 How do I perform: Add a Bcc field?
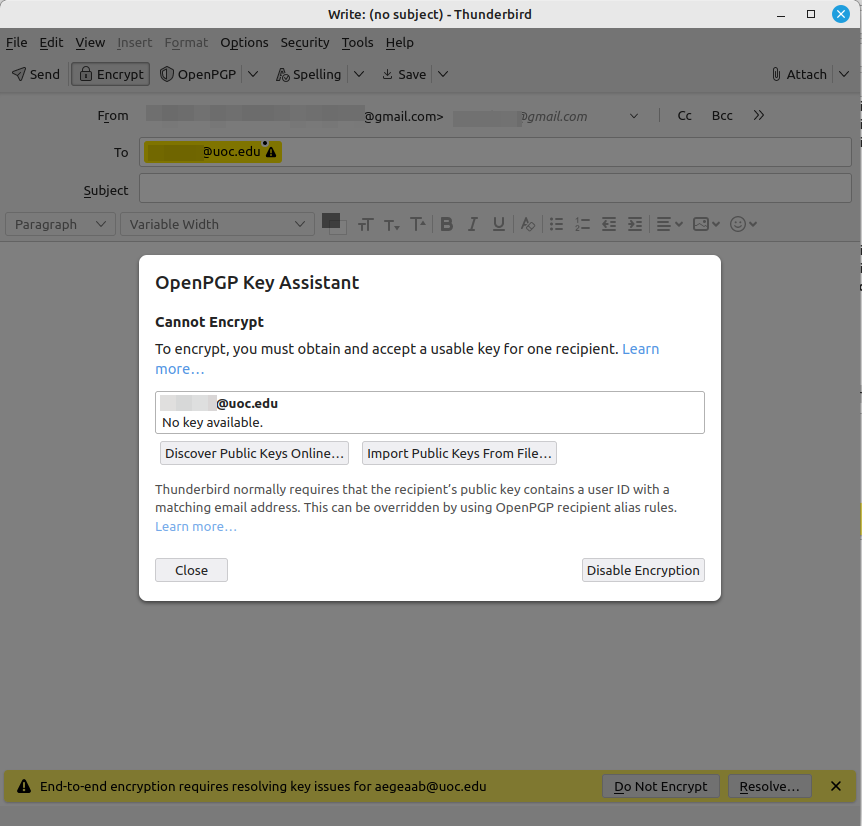tap(722, 116)
